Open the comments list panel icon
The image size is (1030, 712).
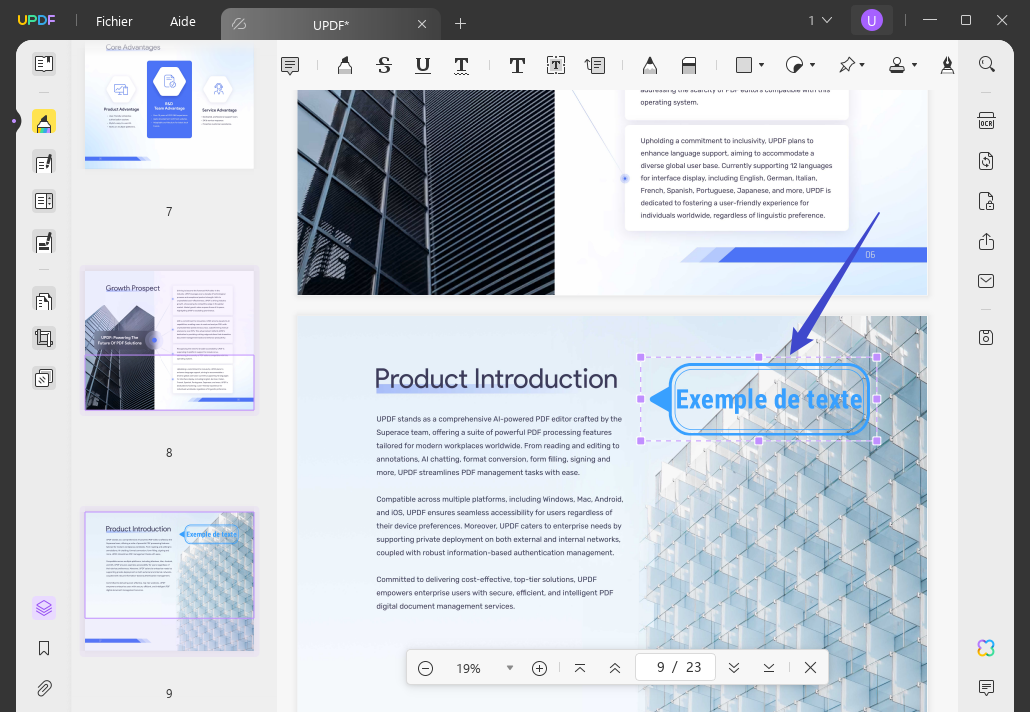coord(986,688)
